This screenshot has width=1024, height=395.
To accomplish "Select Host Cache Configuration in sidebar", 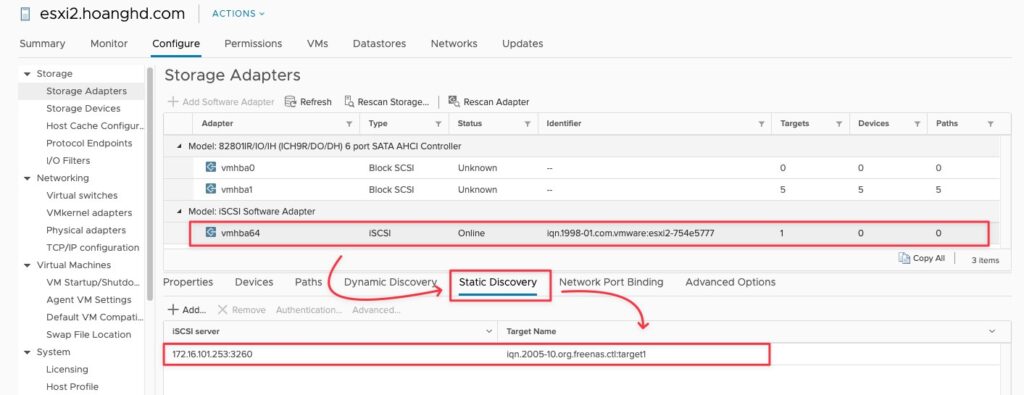I will tap(95, 126).
